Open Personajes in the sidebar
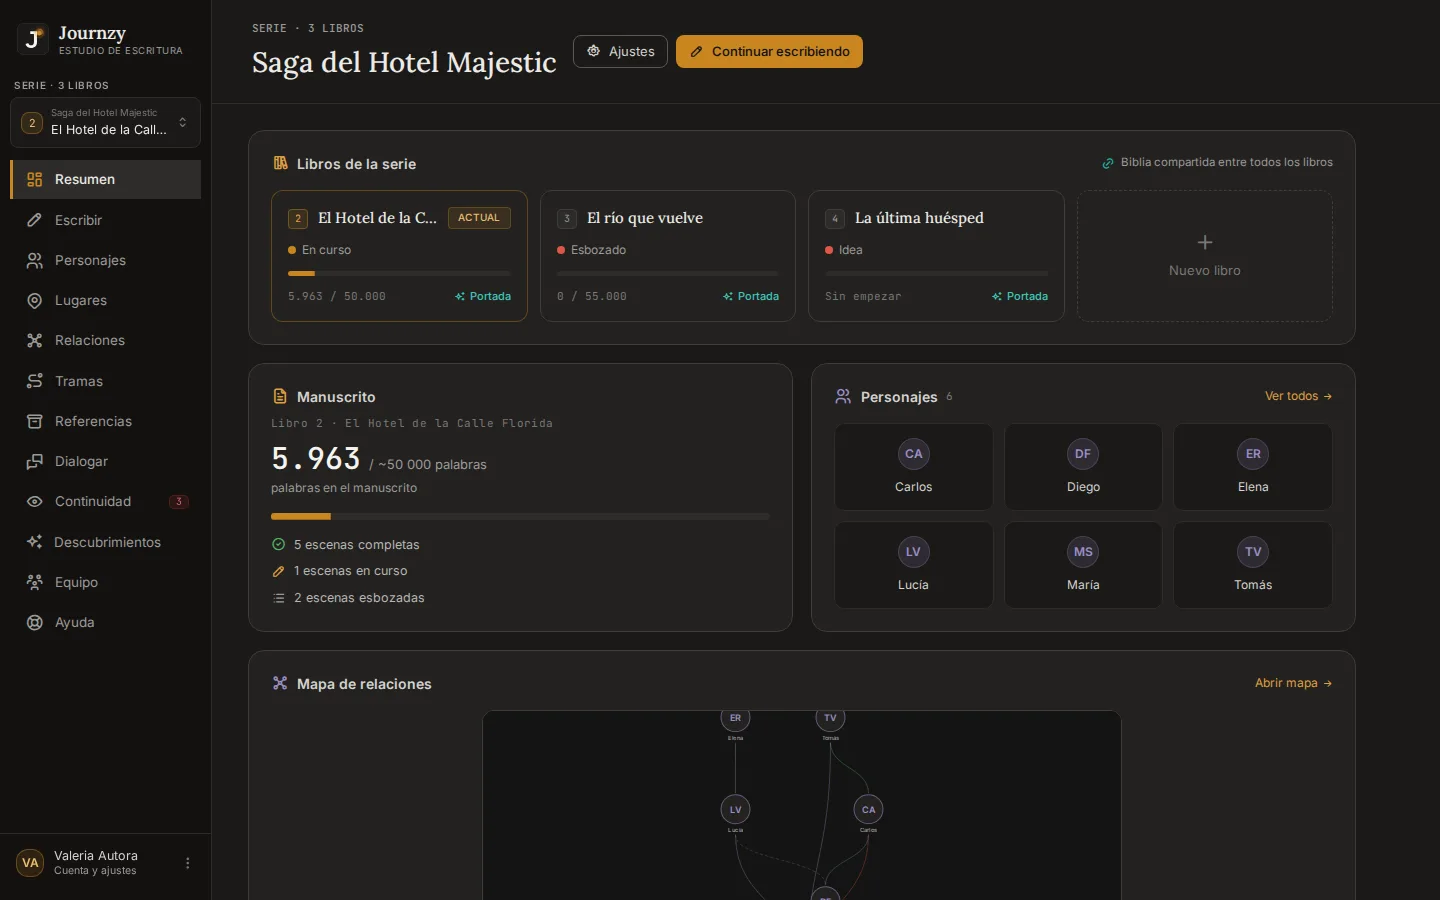 [x=105, y=260]
